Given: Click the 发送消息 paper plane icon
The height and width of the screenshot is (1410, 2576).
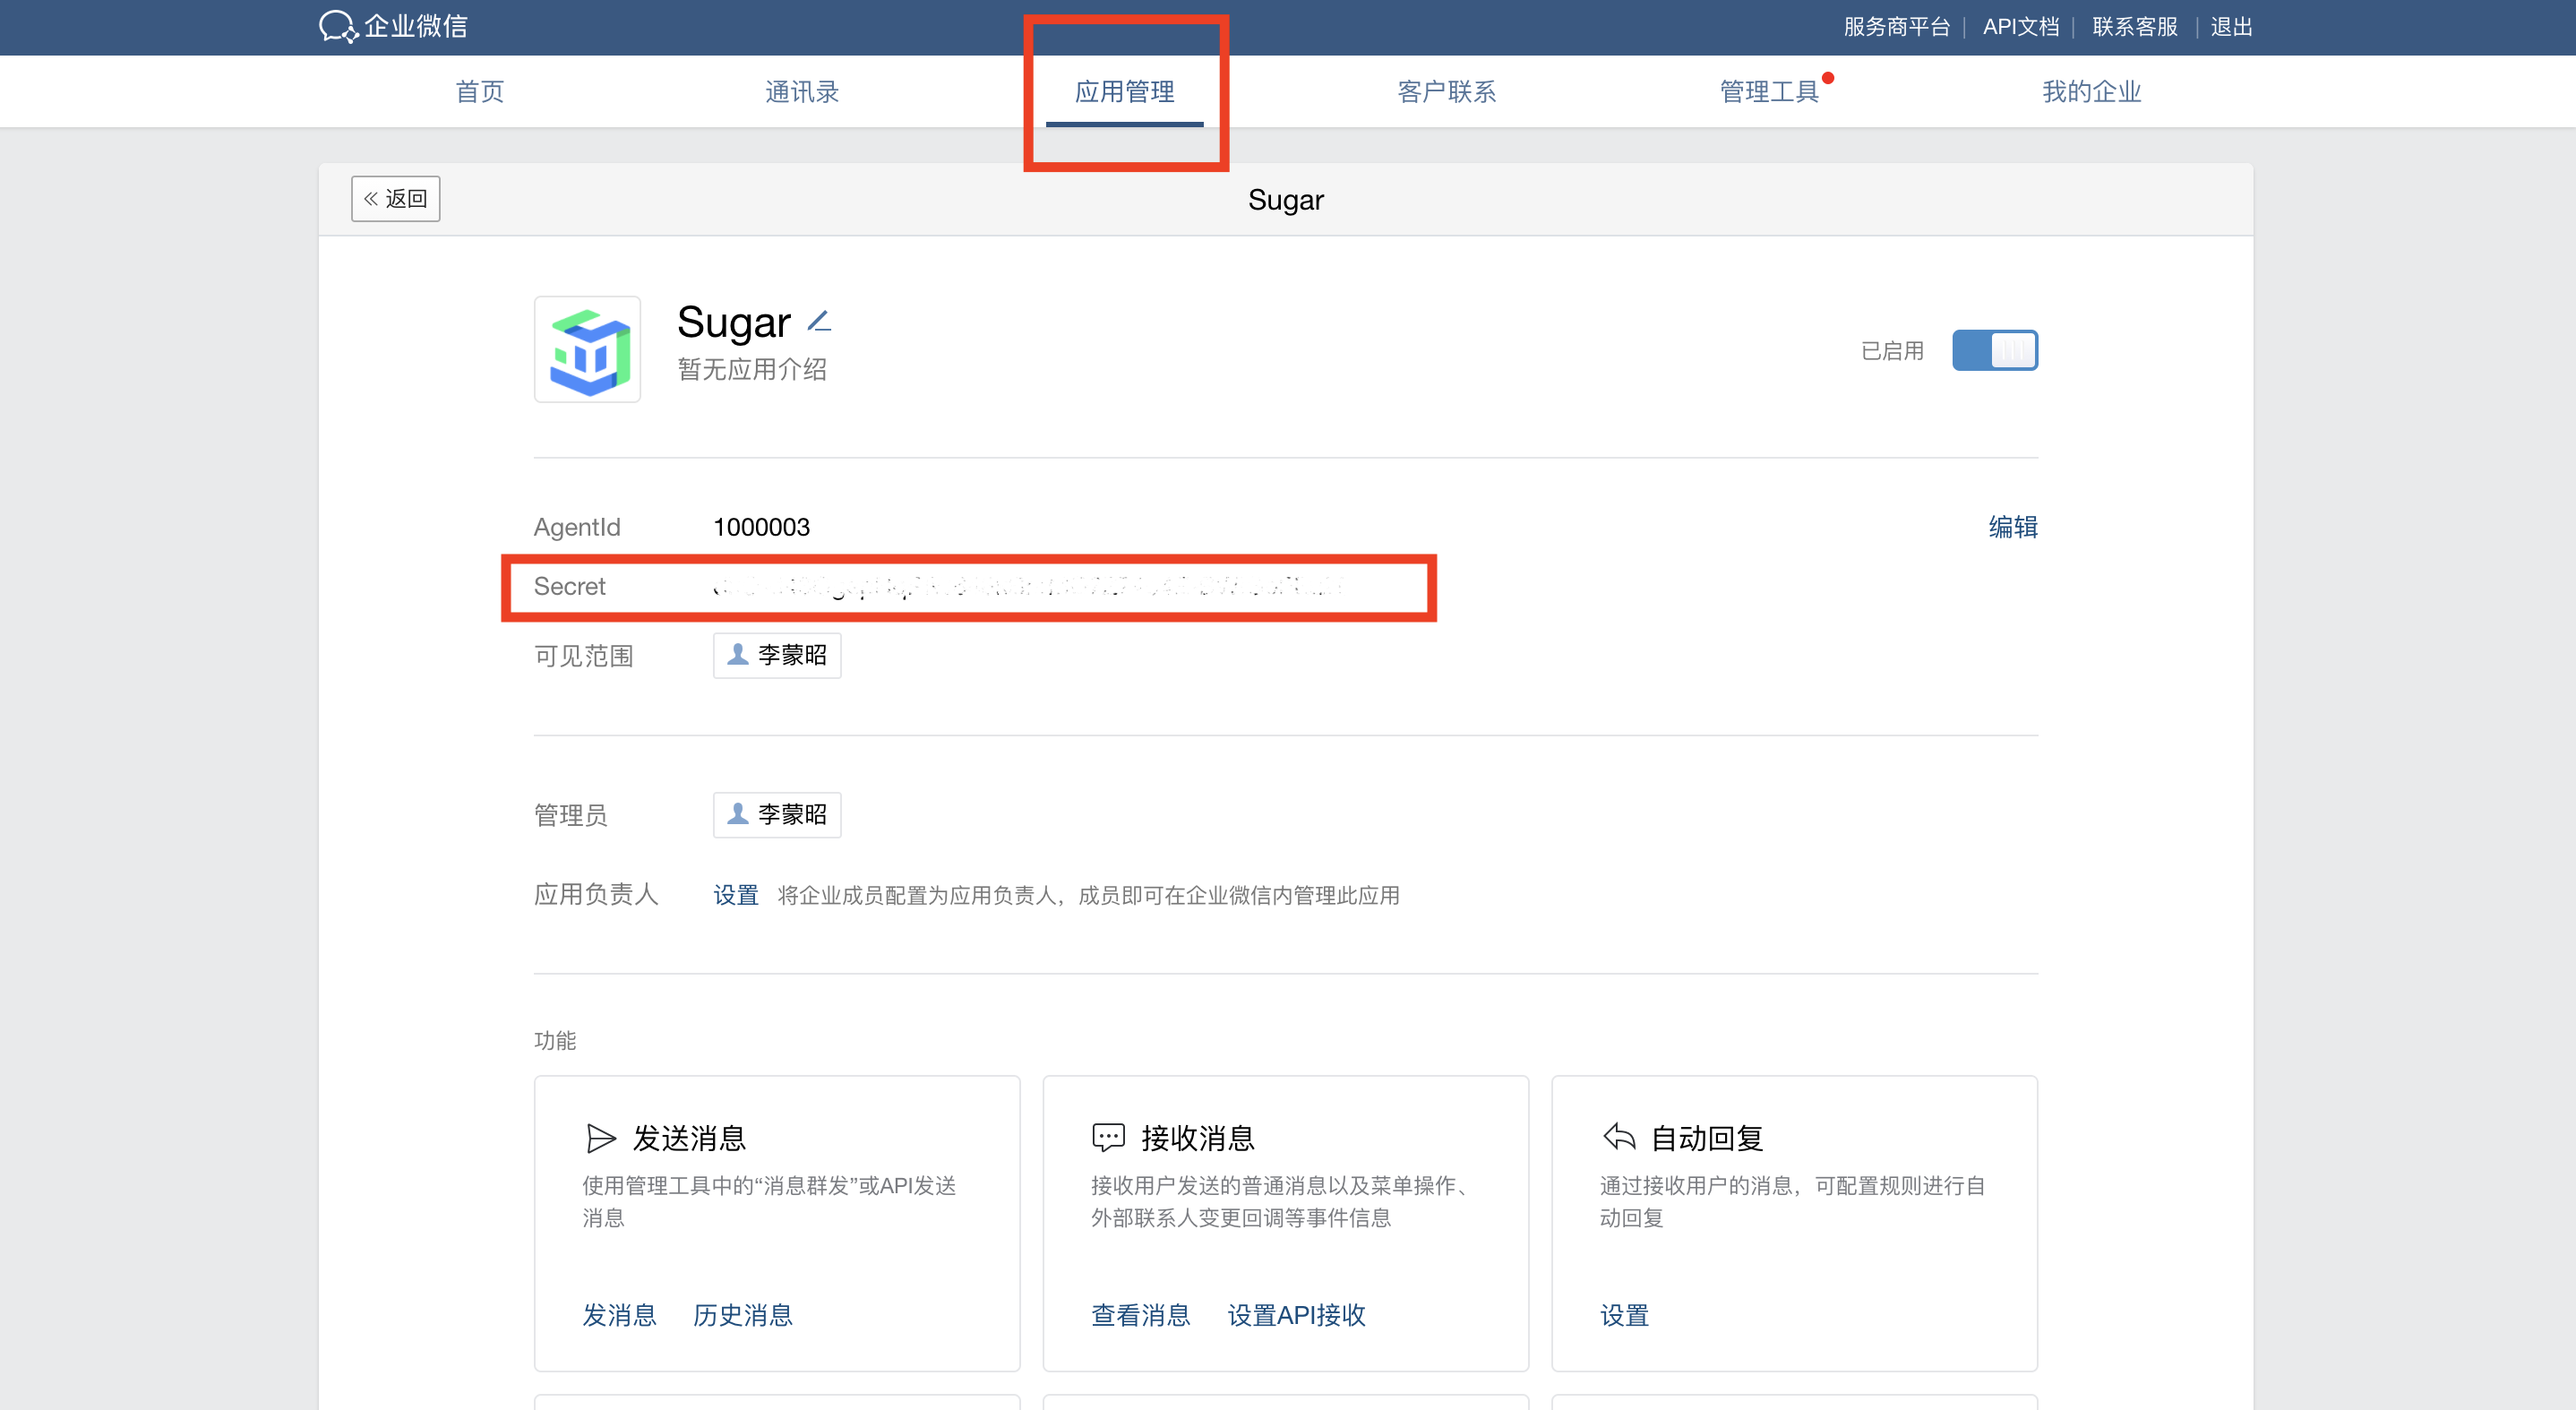Looking at the screenshot, I should [600, 1138].
